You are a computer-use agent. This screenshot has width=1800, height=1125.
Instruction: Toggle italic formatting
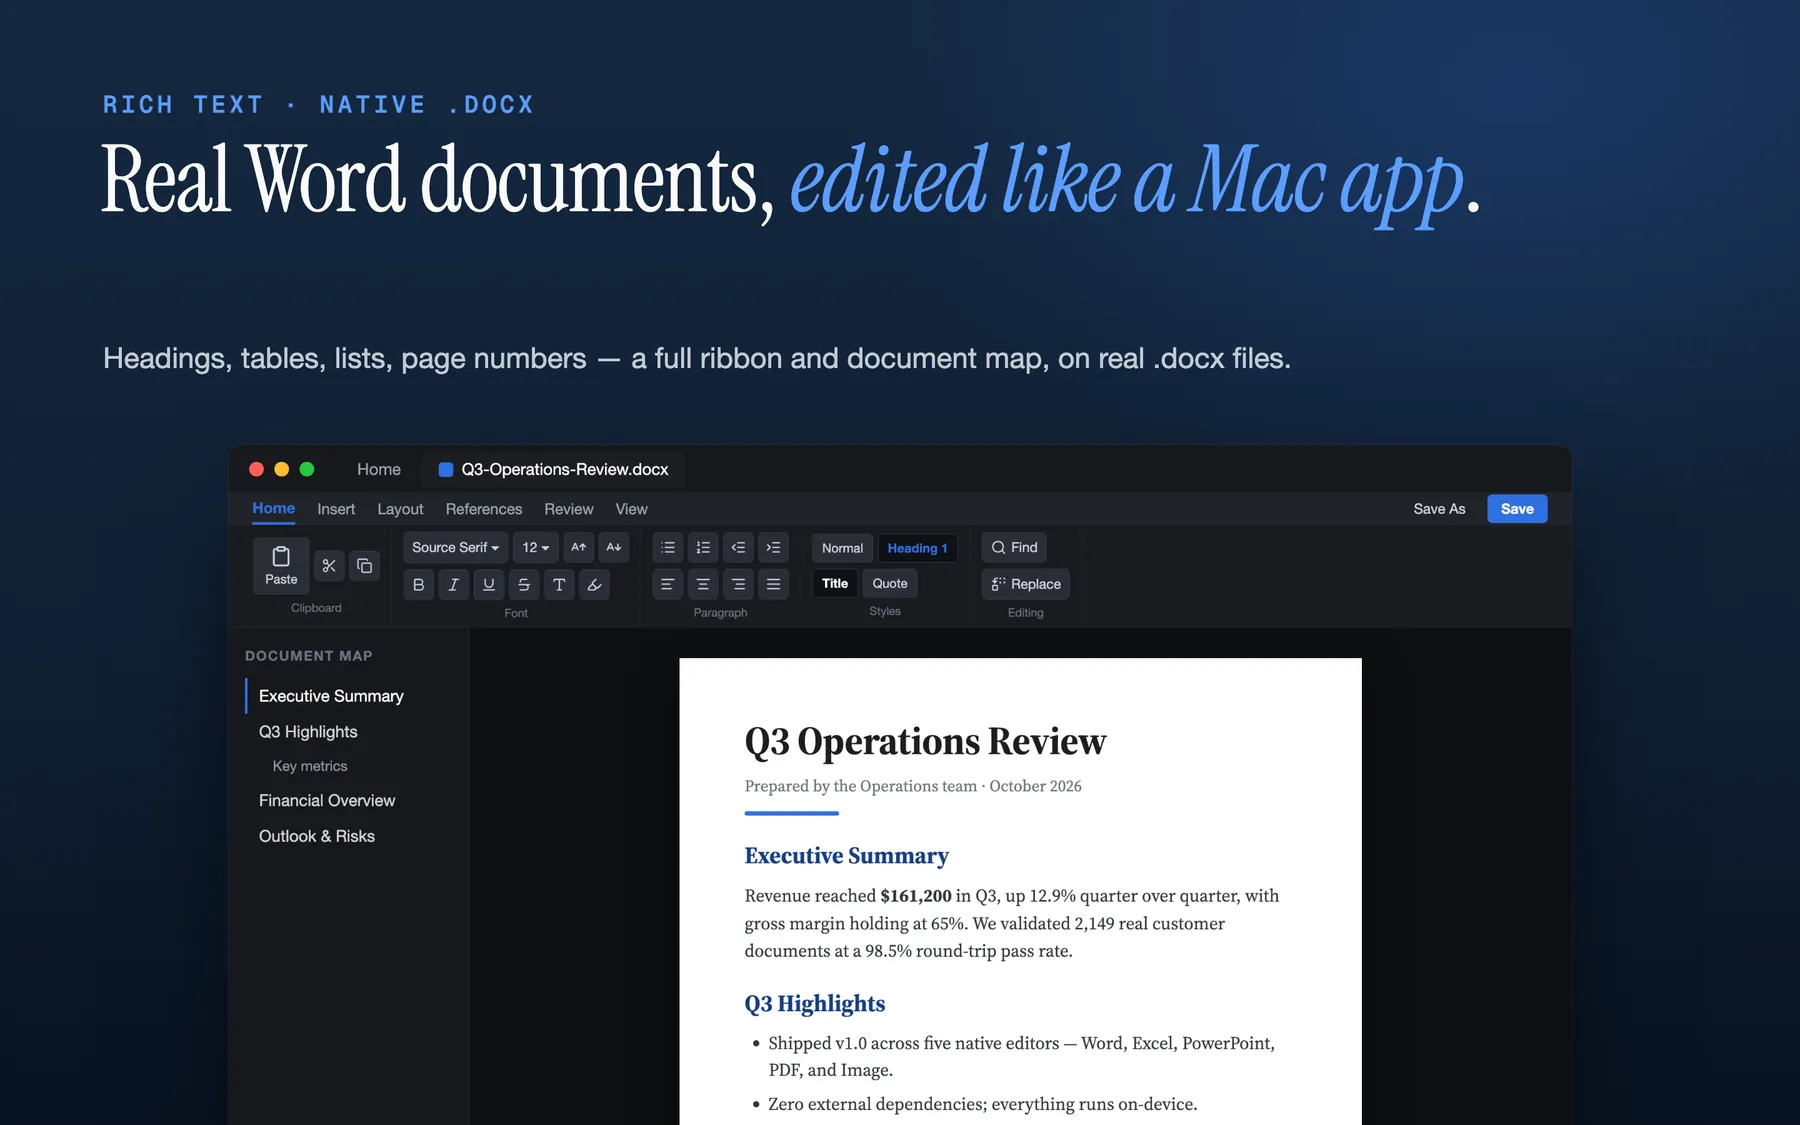[454, 585]
